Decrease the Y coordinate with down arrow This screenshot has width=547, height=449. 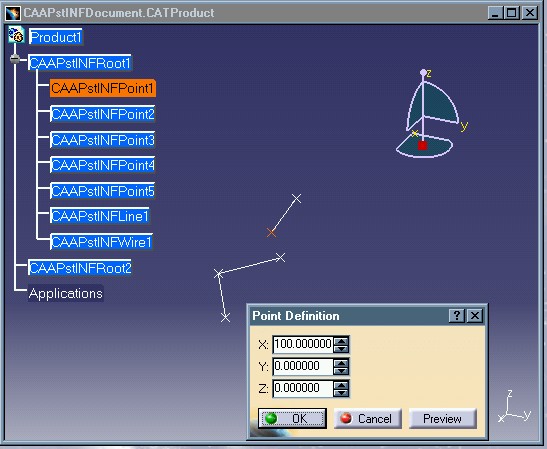point(341,371)
